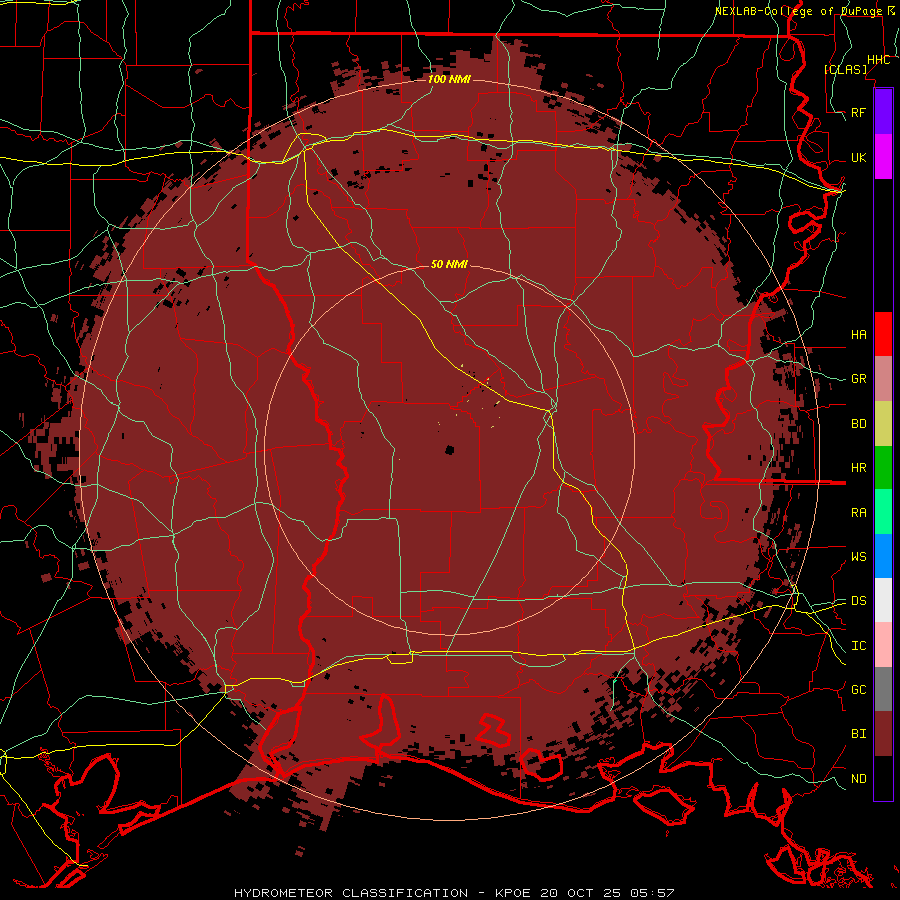
Task: Click the '05:57' timestamp in caption
Action: click(x=653, y=893)
